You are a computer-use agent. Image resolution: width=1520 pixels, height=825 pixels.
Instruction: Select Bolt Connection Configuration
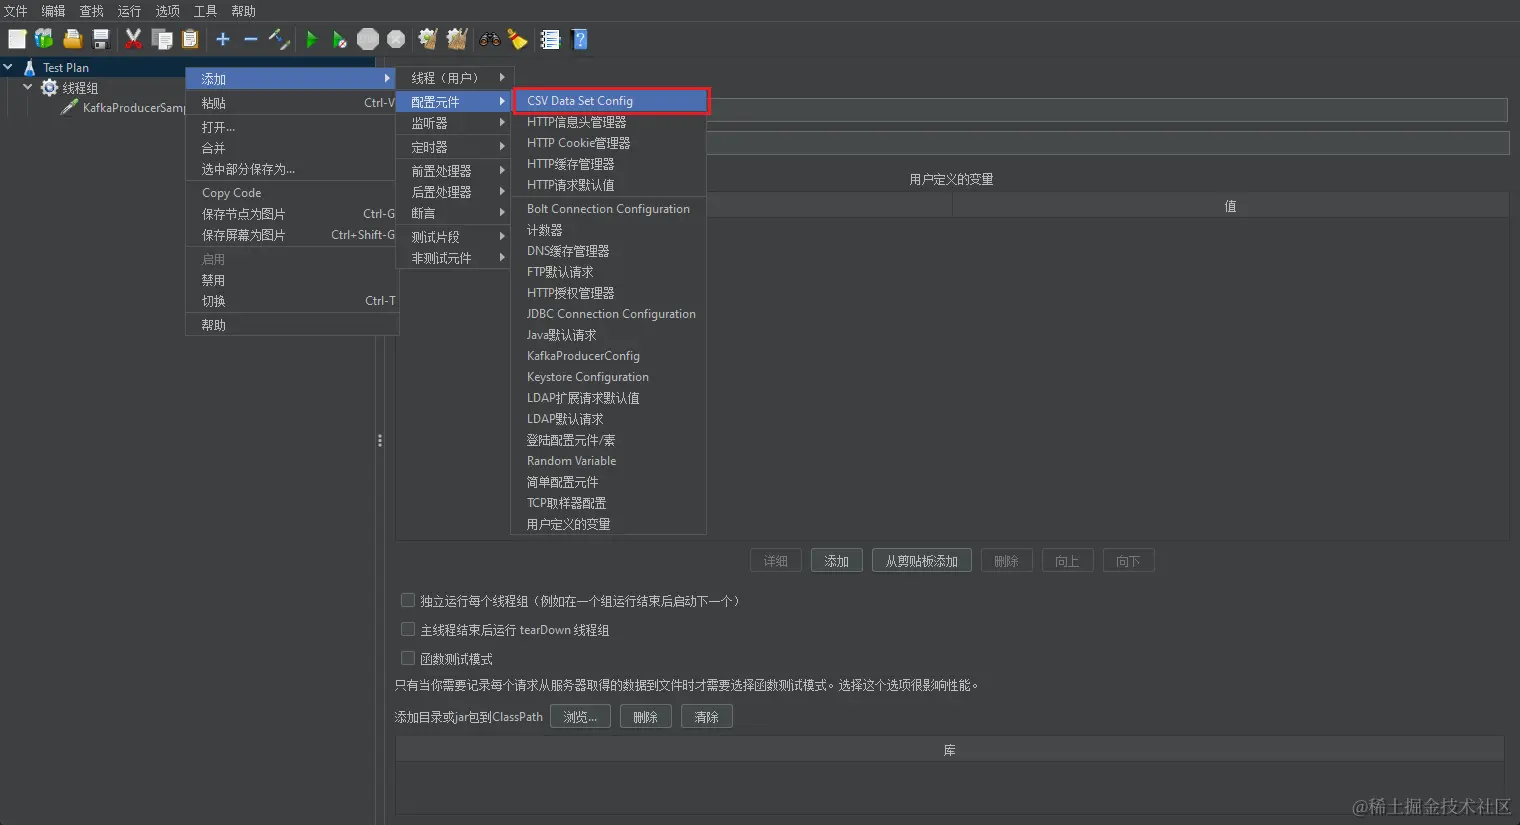pos(608,209)
